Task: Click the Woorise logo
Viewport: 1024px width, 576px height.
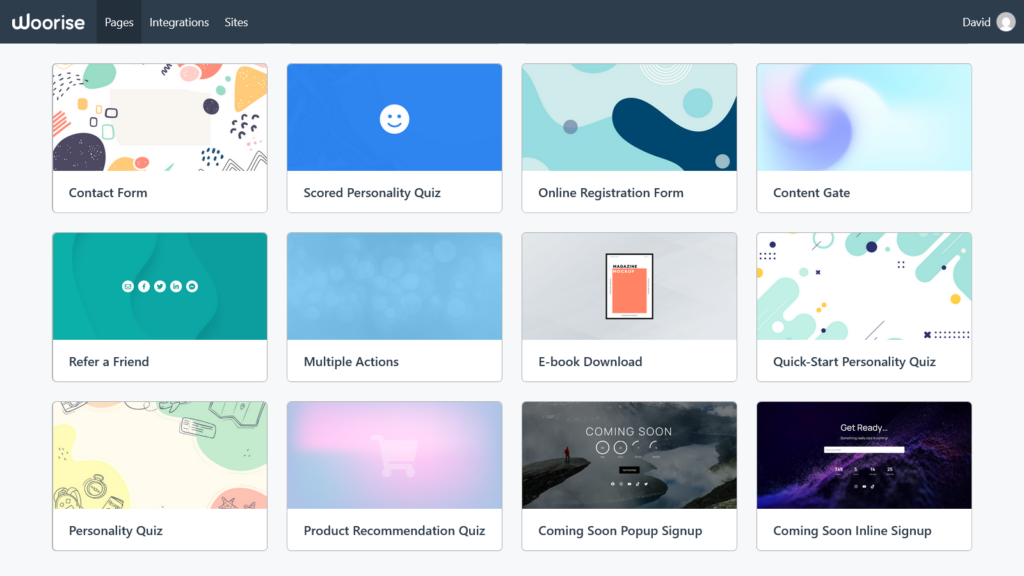Action: coord(48,22)
